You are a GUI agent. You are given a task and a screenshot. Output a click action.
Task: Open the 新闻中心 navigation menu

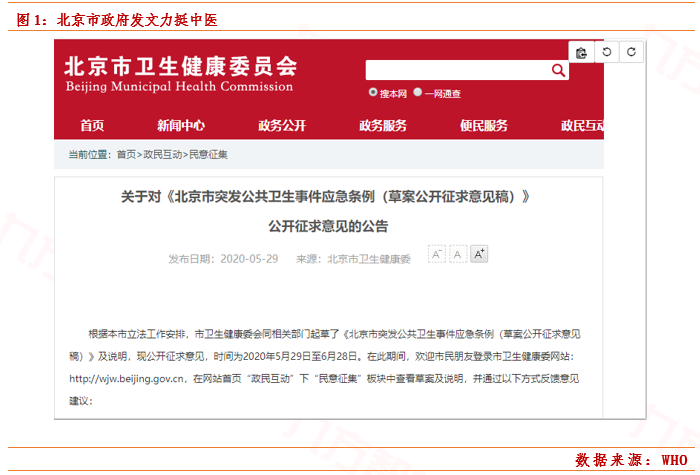181,125
